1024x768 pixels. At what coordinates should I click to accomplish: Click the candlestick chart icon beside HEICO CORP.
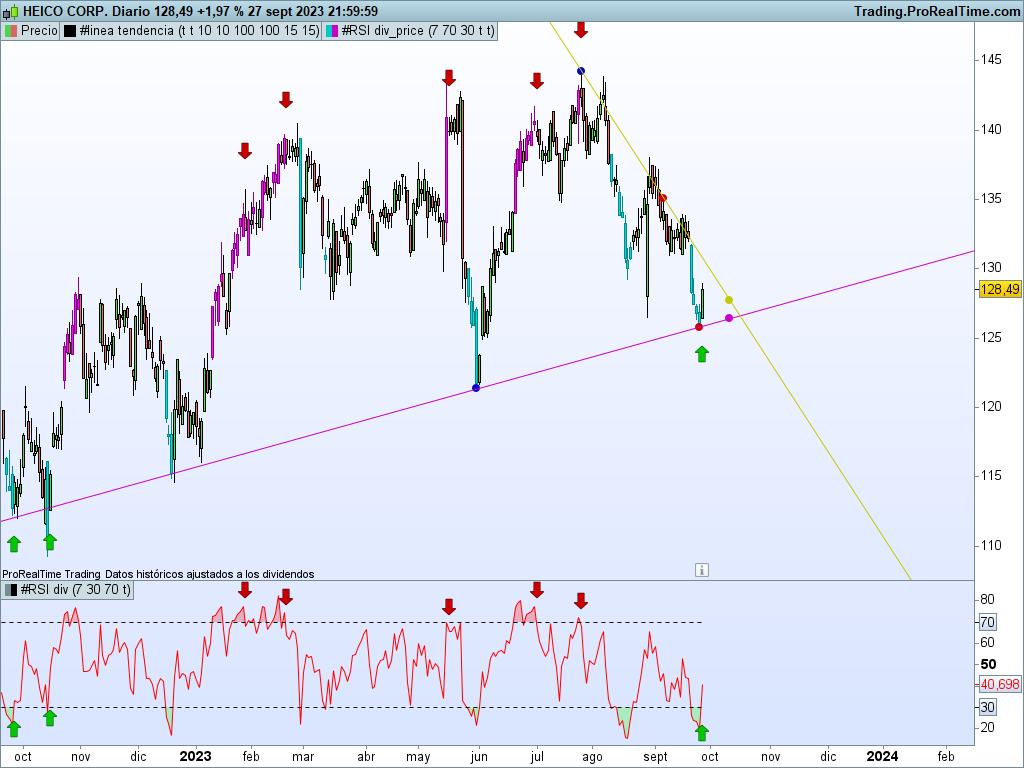11,11
